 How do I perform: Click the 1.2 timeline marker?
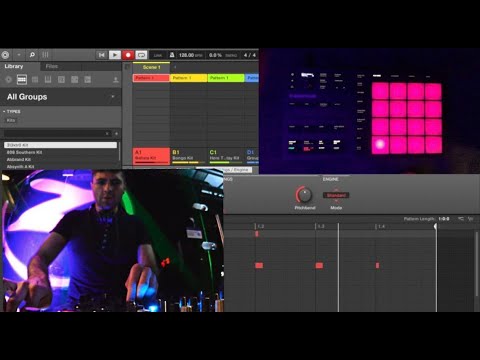coord(261,227)
